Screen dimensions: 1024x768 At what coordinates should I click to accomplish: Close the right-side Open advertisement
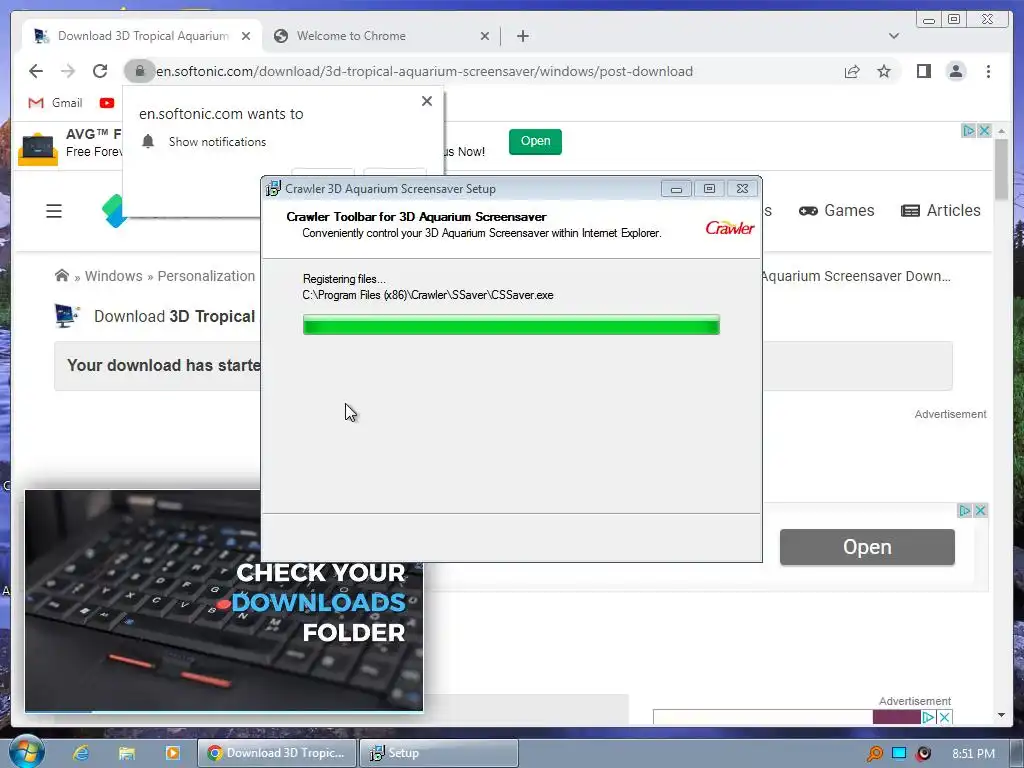[x=980, y=511]
